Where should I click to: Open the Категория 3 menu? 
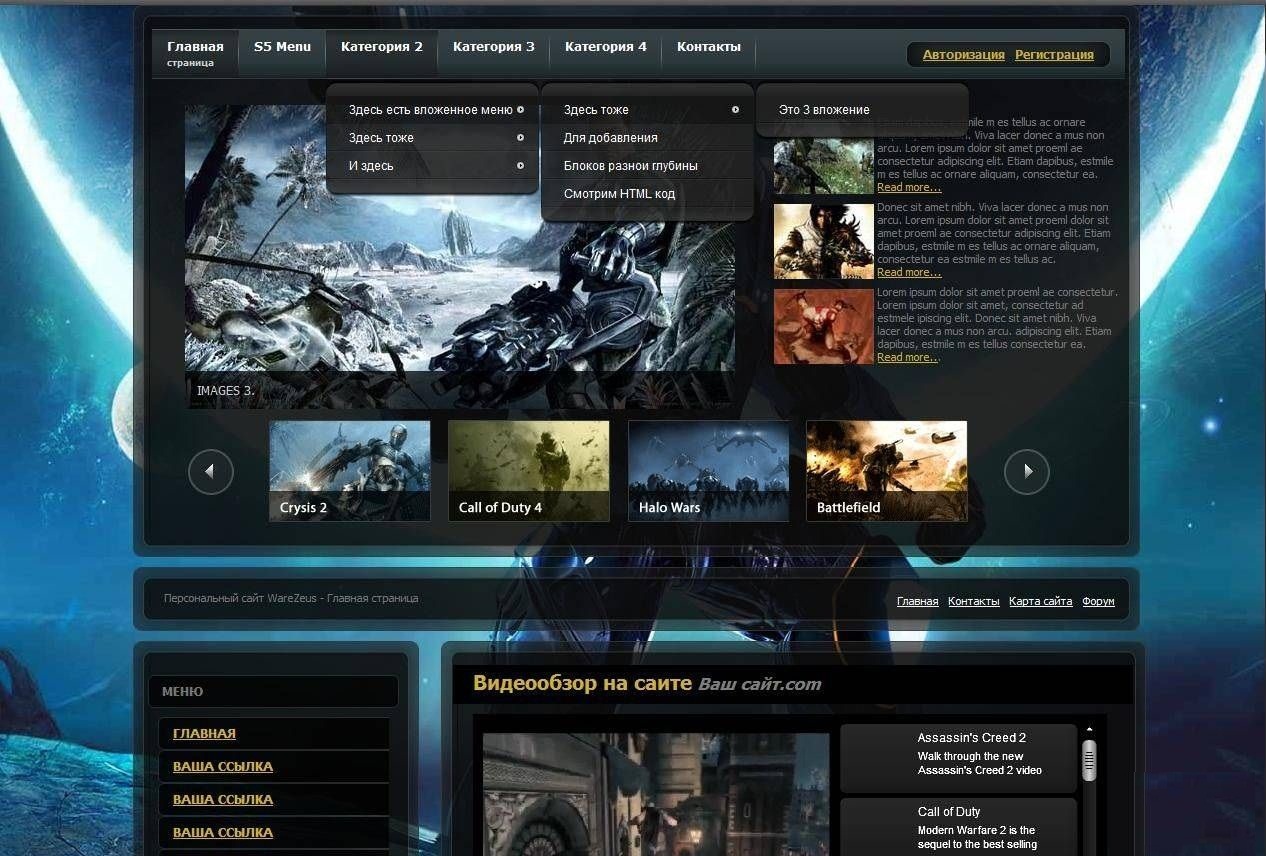click(x=494, y=47)
